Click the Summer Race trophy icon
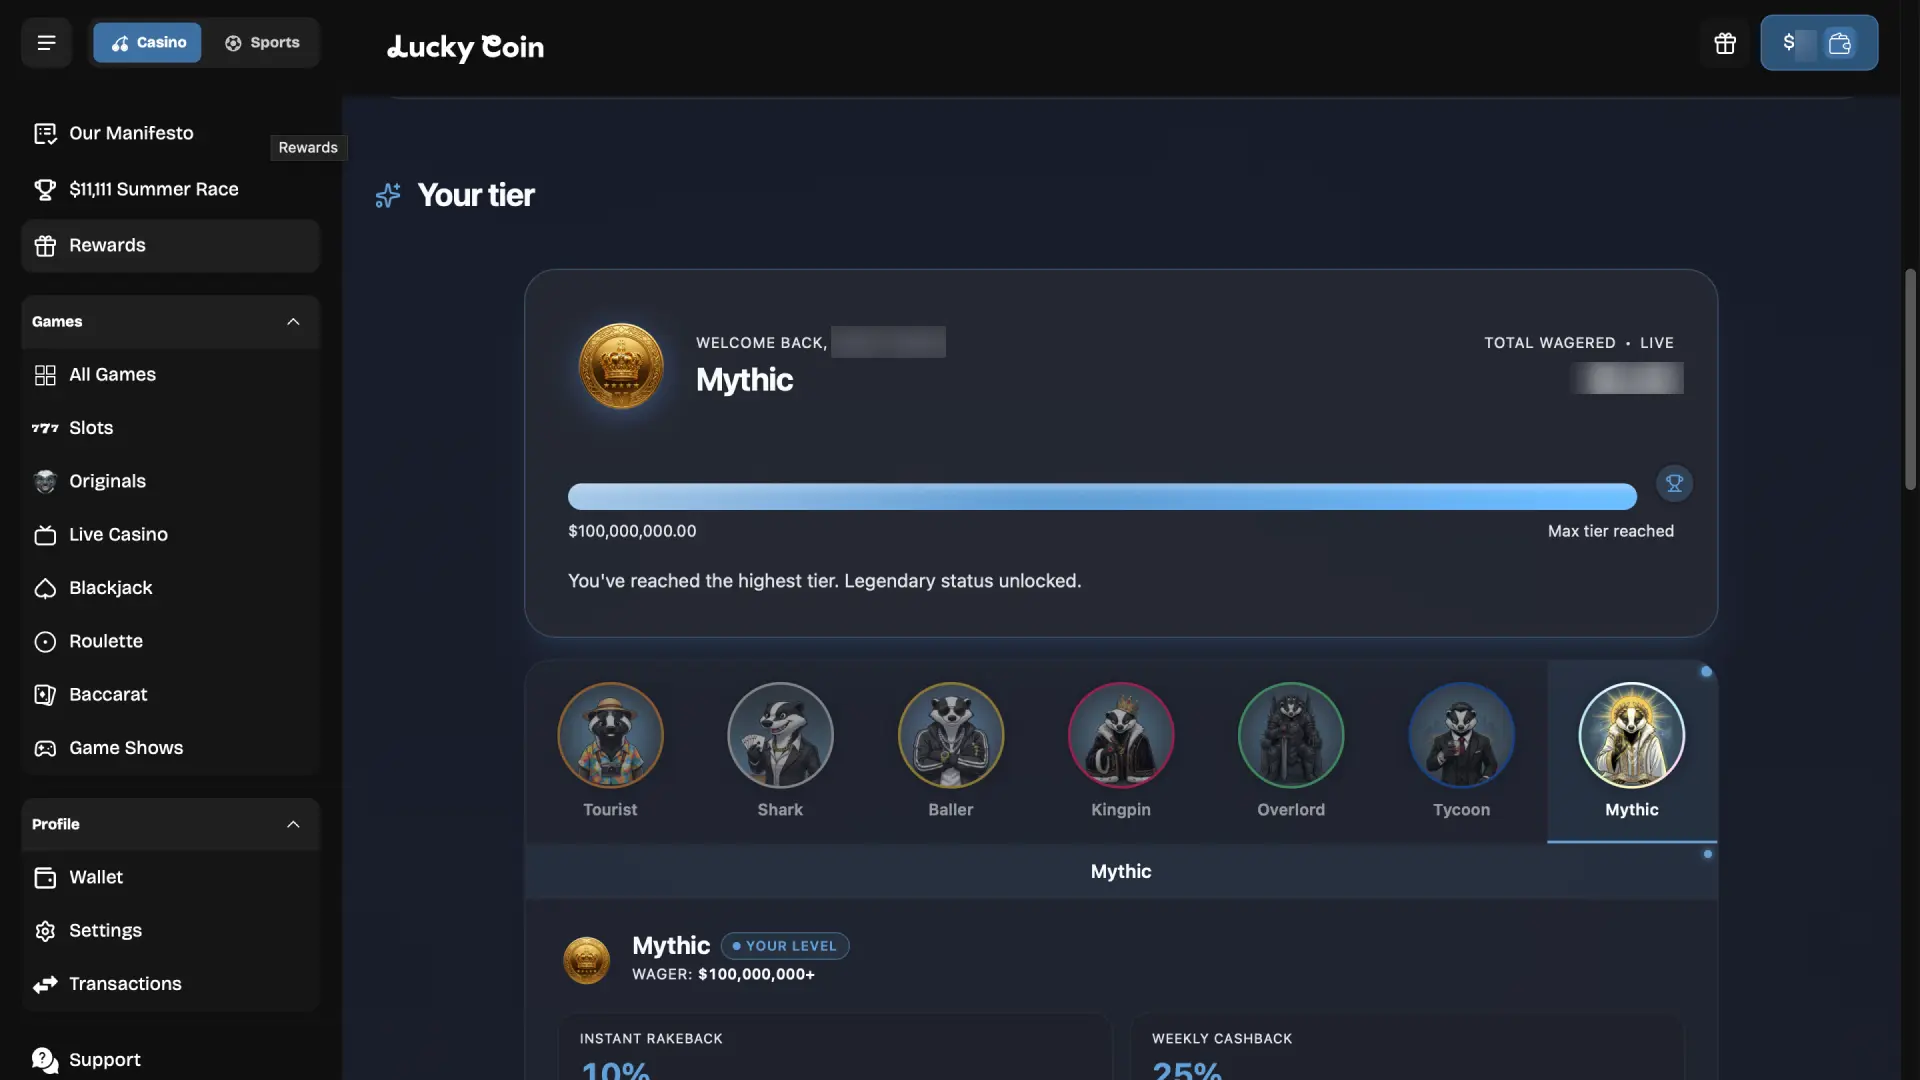The height and width of the screenshot is (1080, 1920). [x=45, y=190]
